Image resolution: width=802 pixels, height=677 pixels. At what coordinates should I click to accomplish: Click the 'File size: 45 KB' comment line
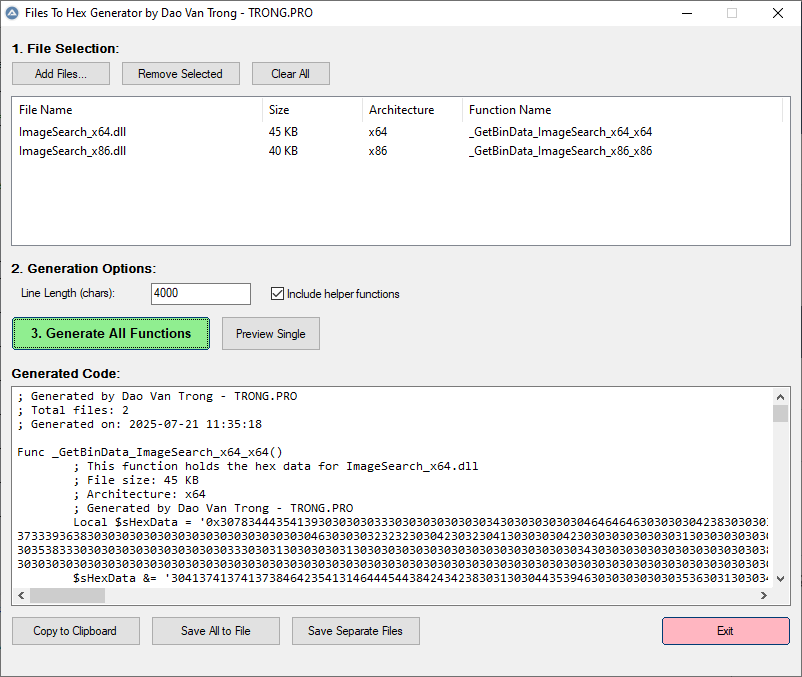pyautogui.click(x=136, y=480)
